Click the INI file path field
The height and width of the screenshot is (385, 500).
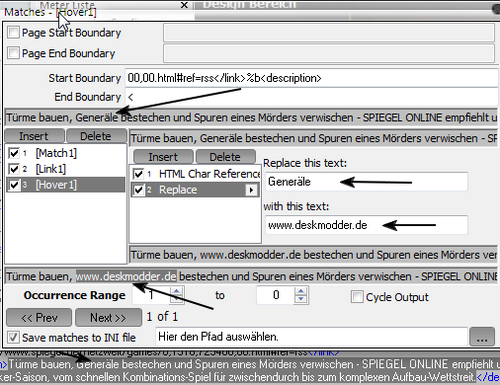311,337
